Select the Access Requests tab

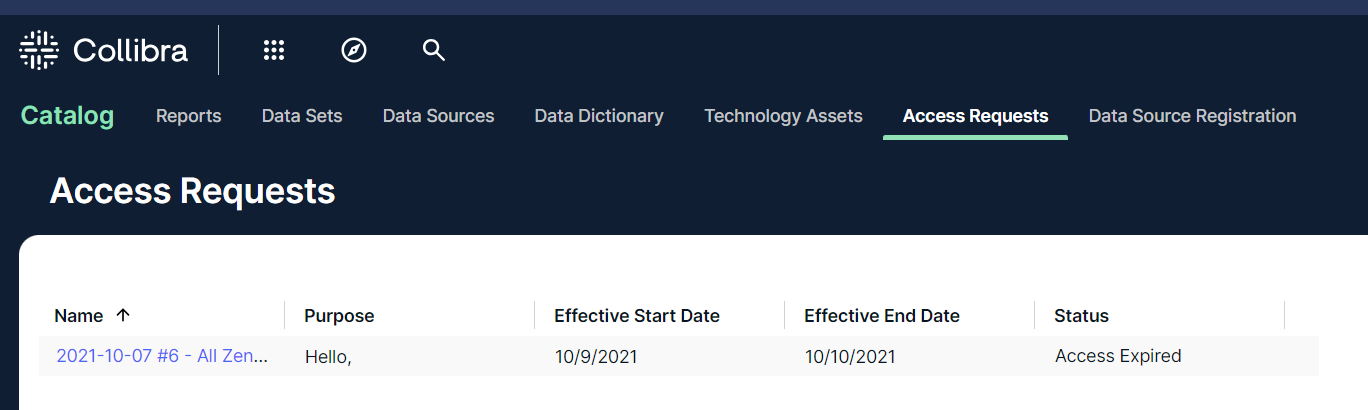pos(975,116)
